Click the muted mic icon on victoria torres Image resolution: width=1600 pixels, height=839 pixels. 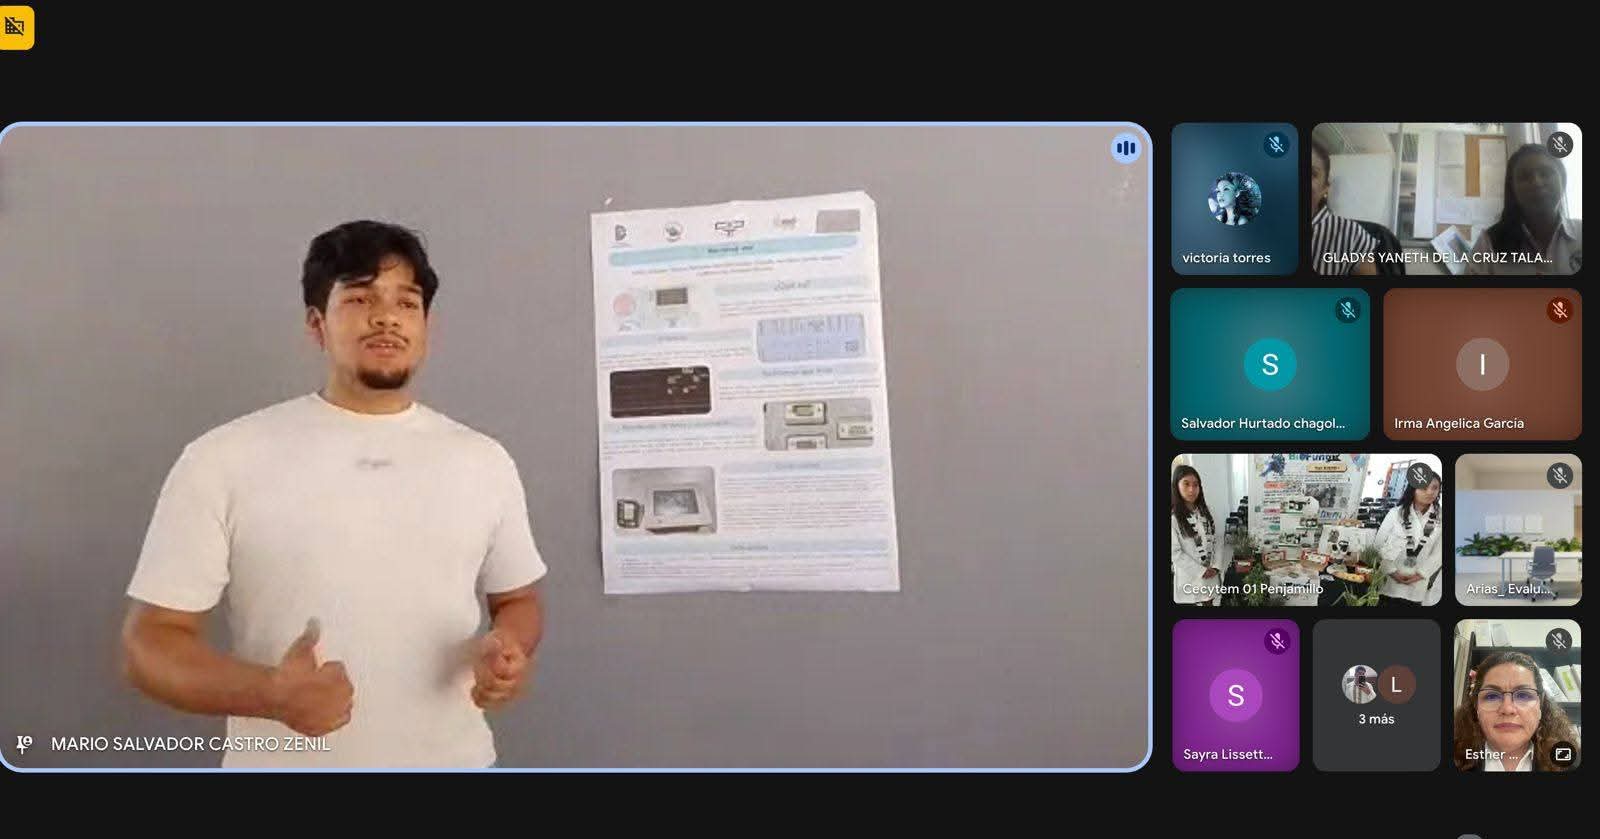1276,145
